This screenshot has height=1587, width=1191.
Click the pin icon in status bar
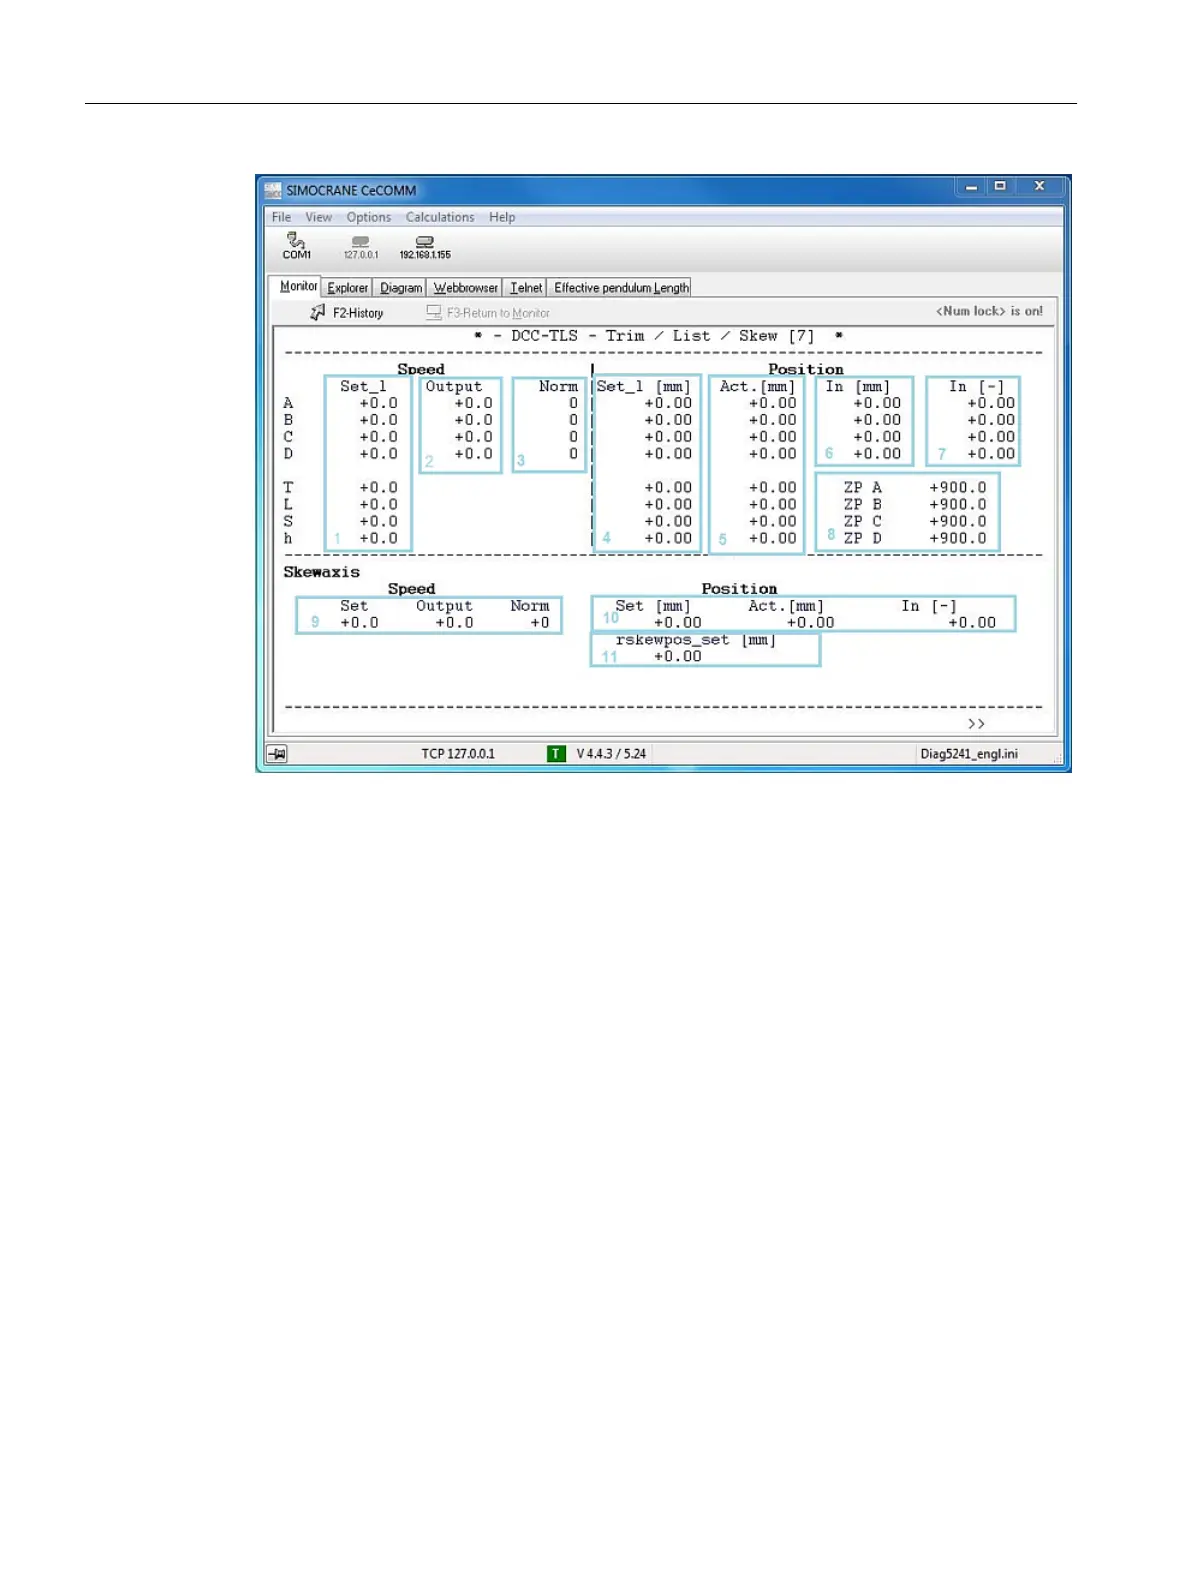pos(277,754)
